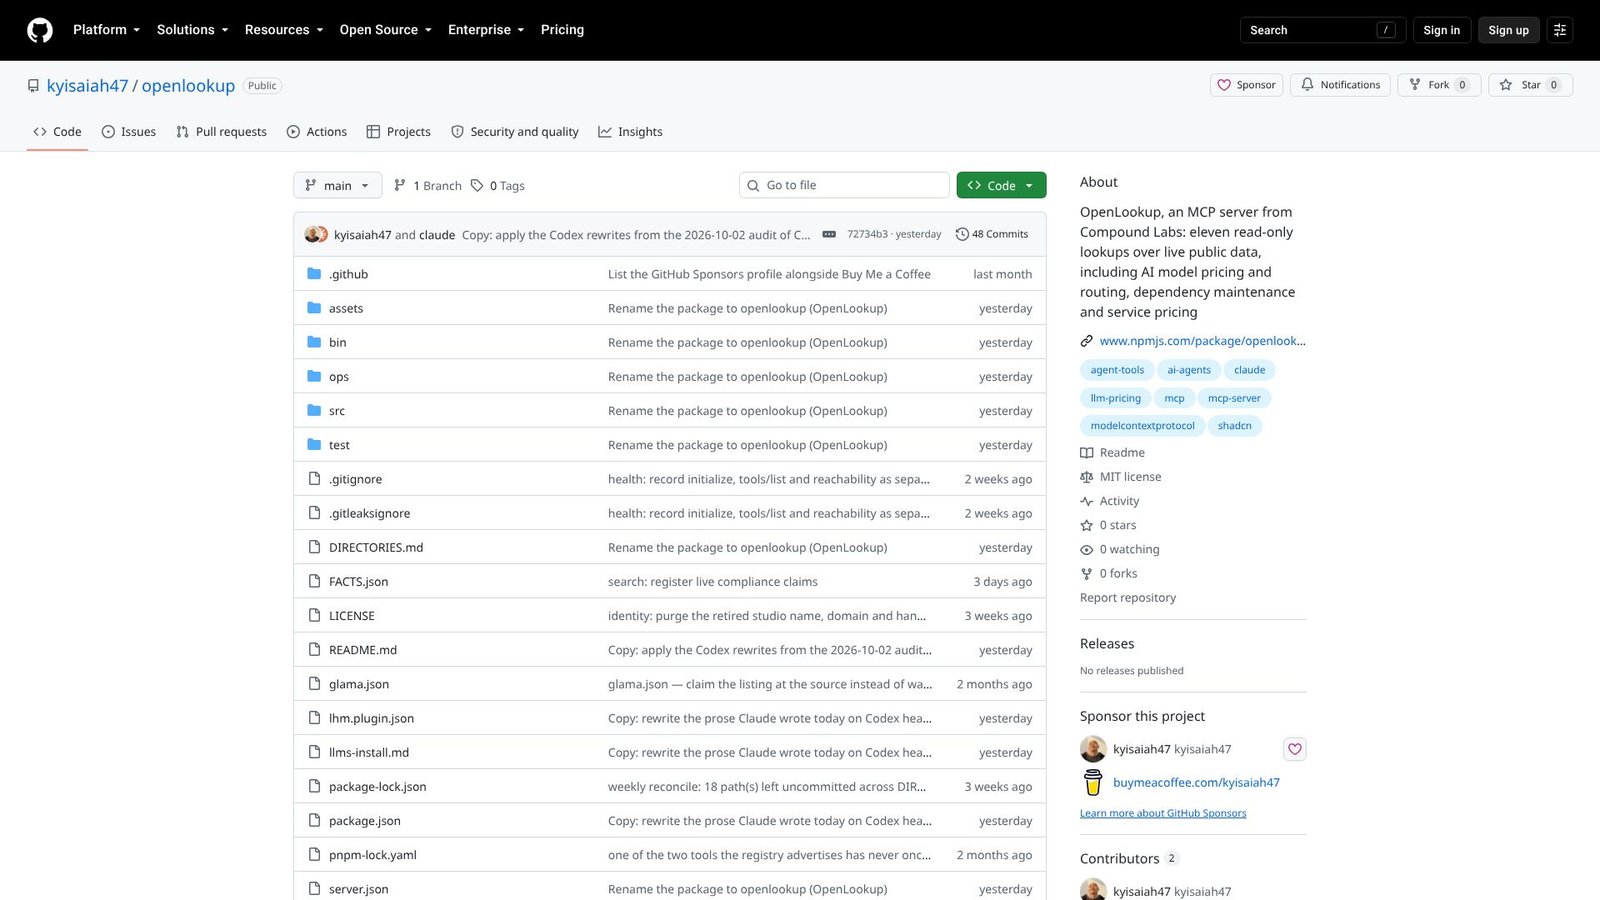Open the main branch dropdown

(338, 186)
